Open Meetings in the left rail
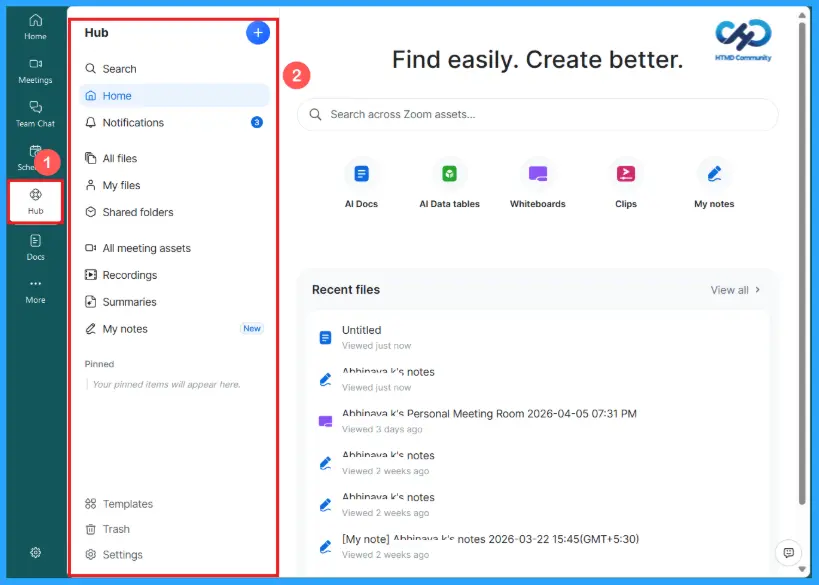The image size is (819, 585). click(x=35, y=71)
